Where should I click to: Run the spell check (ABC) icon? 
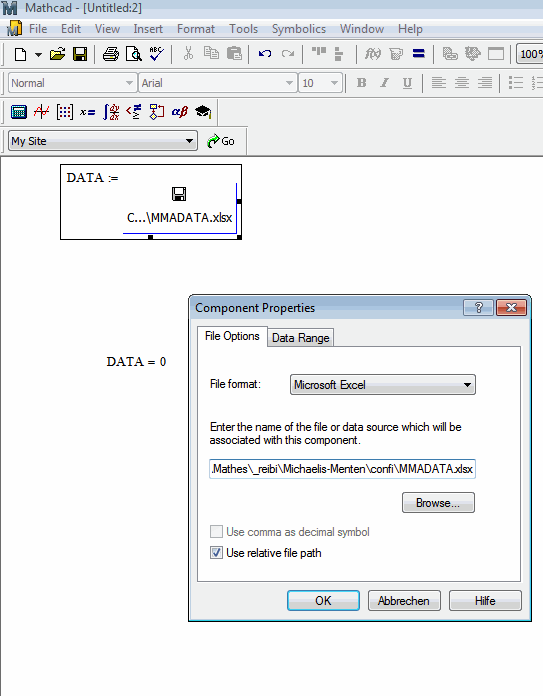pyautogui.click(x=156, y=54)
